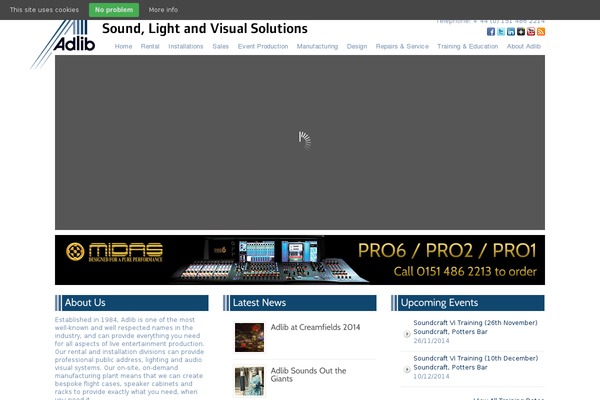Viewport: 600px width, 400px height.
Task: Click event date 26/11/2014
Action: [x=431, y=341]
